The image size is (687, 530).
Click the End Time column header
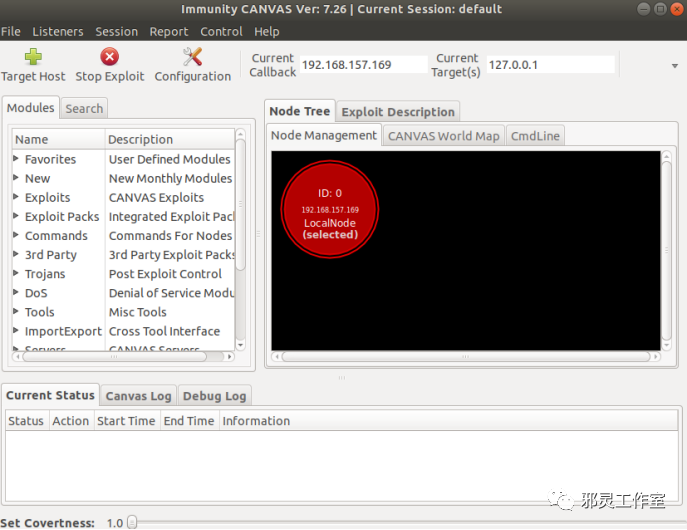[x=189, y=421]
